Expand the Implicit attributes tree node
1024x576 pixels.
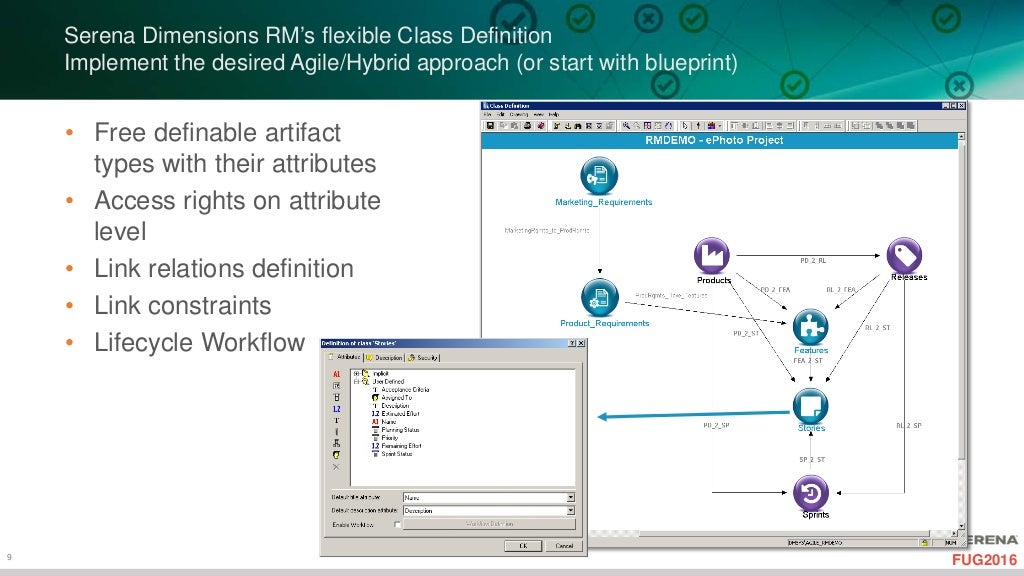click(x=356, y=373)
